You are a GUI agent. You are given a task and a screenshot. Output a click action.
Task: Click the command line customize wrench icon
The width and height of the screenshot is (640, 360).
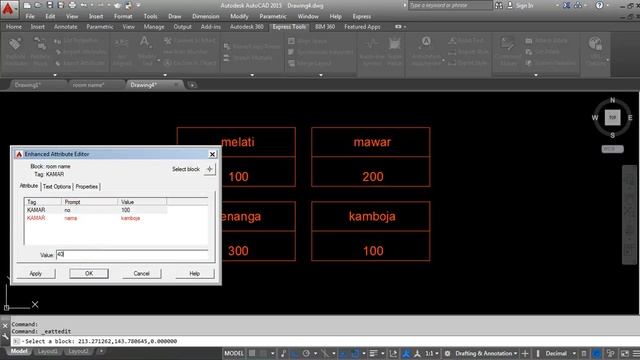coord(5,336)
